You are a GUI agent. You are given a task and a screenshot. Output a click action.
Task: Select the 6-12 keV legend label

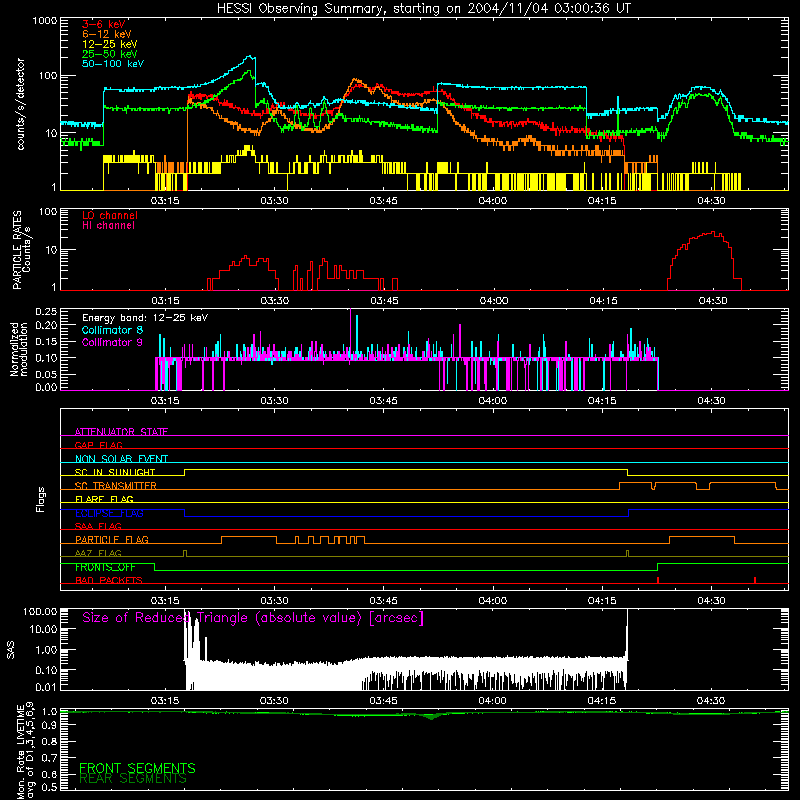tap(107, 34)
